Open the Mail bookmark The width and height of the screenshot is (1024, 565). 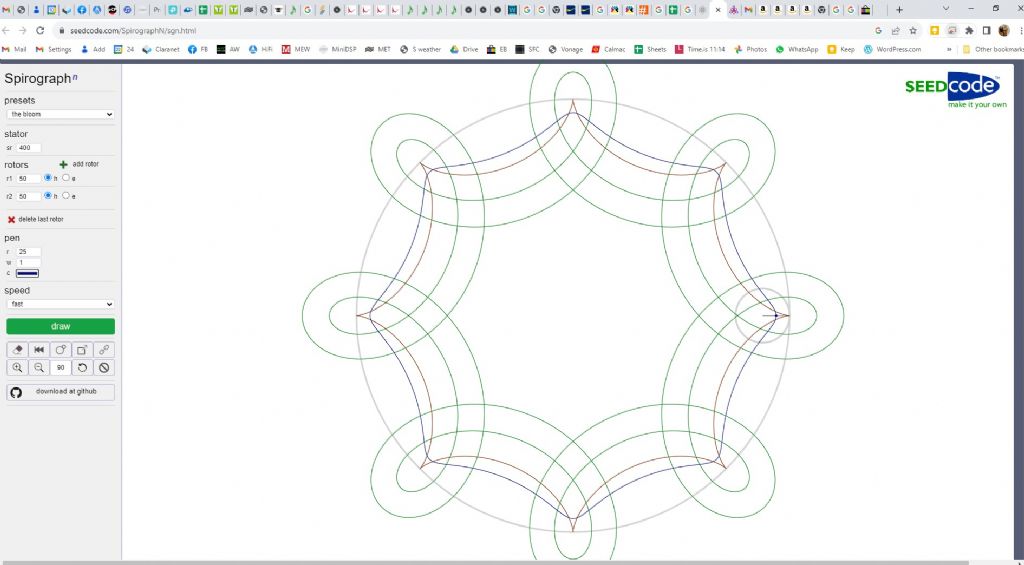(x=14, y=49)
